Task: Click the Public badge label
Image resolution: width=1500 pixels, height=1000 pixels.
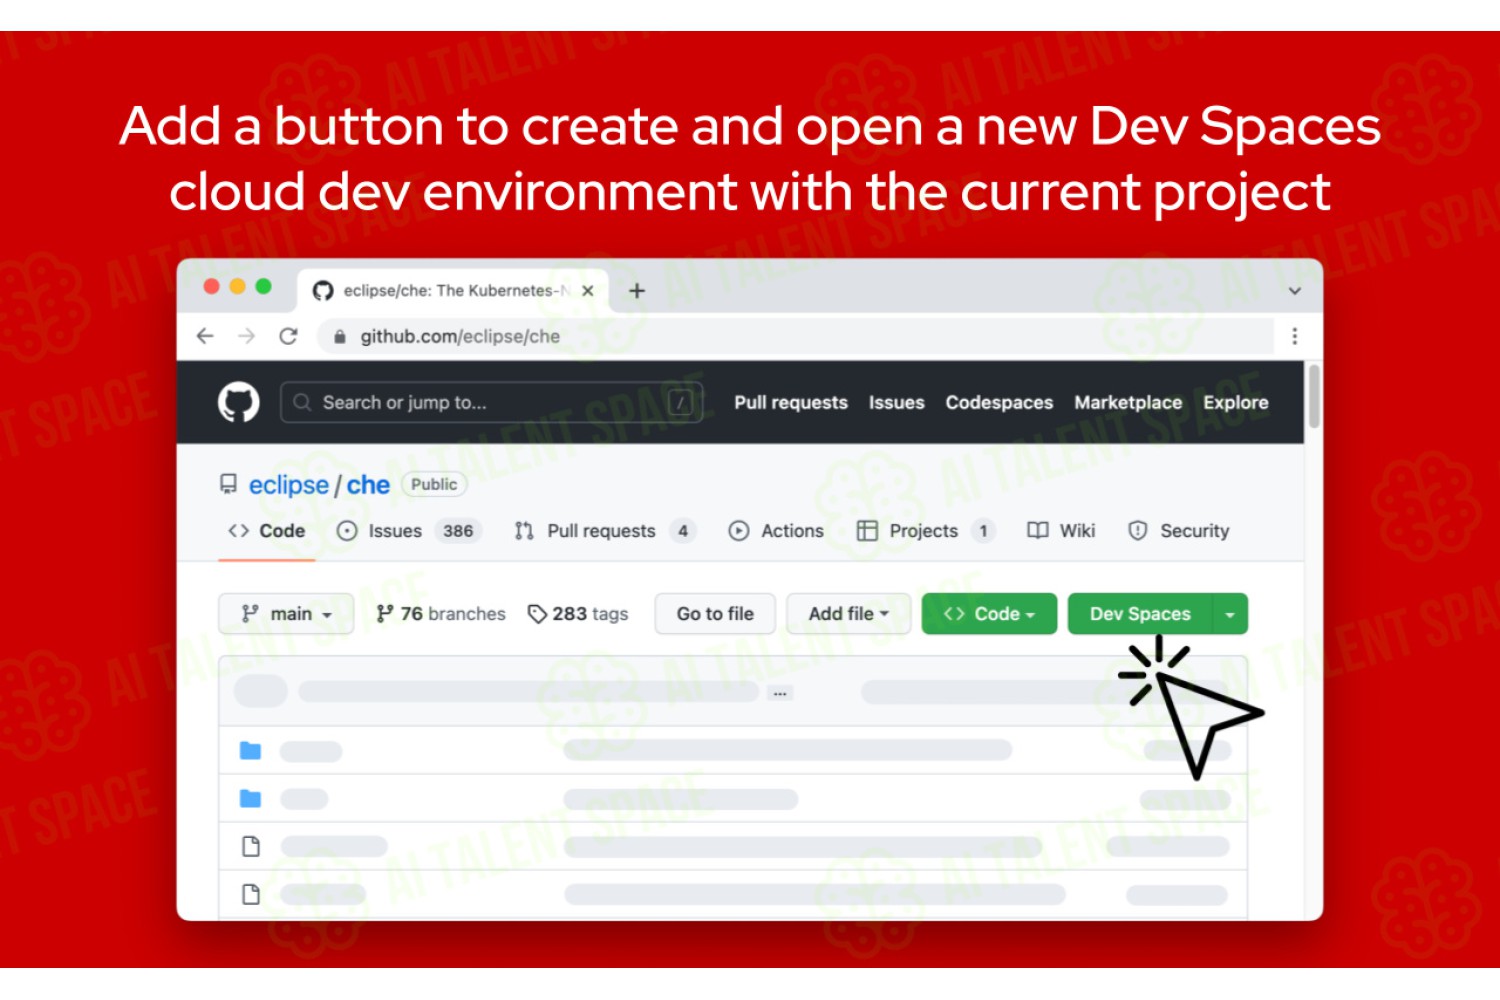Action: point(434,484)
